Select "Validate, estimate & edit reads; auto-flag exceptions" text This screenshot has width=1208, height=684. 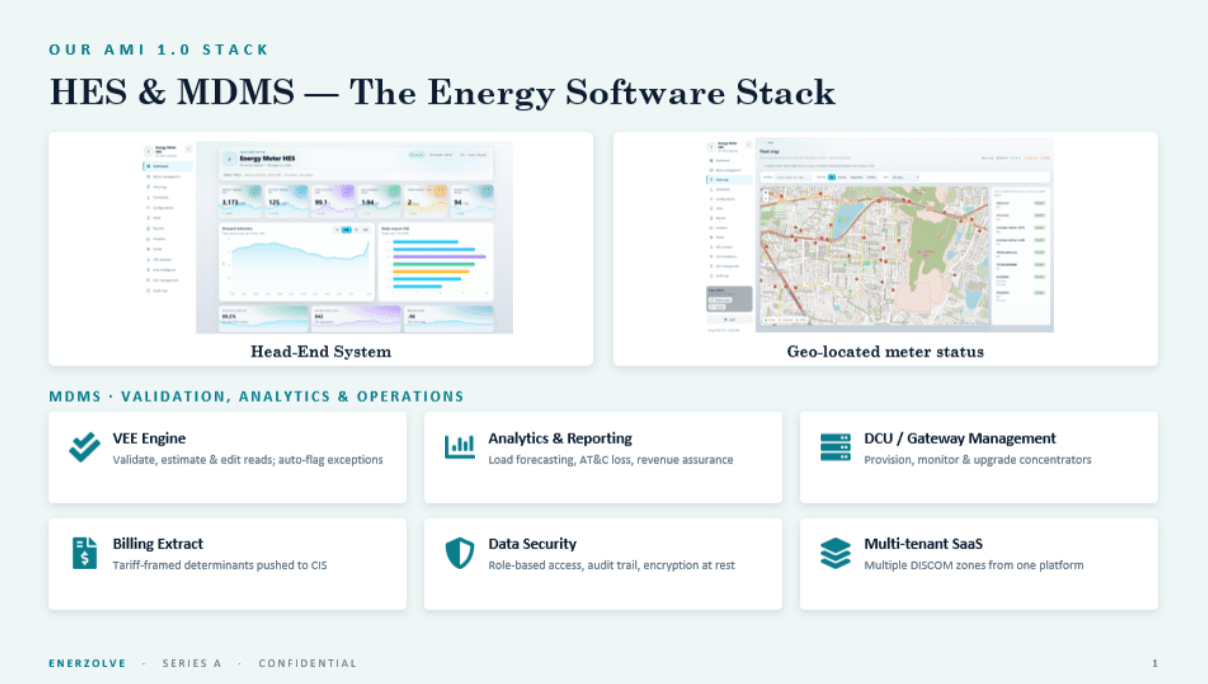248,460
